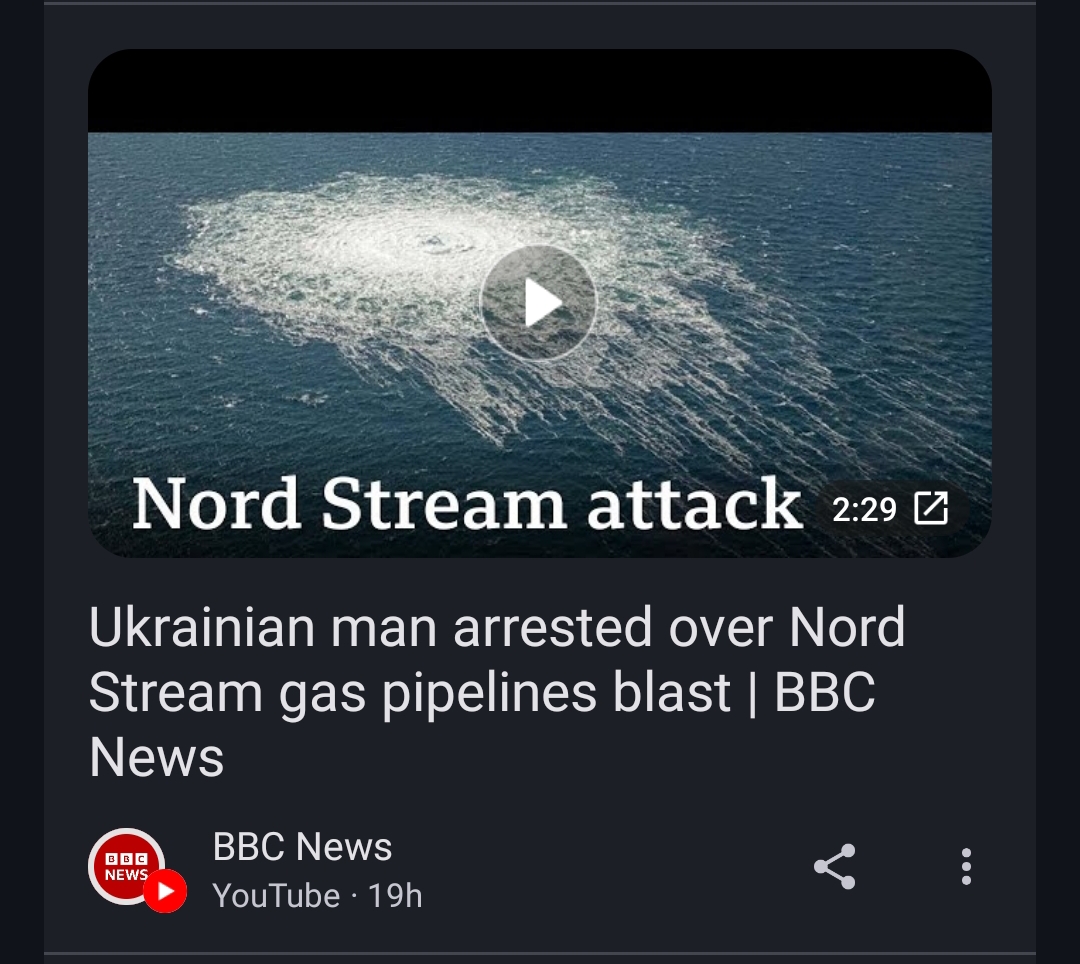Tap the white BBC NEWS logo text
Viewport: 1080px width, 964px height.
tap(126, 867)
